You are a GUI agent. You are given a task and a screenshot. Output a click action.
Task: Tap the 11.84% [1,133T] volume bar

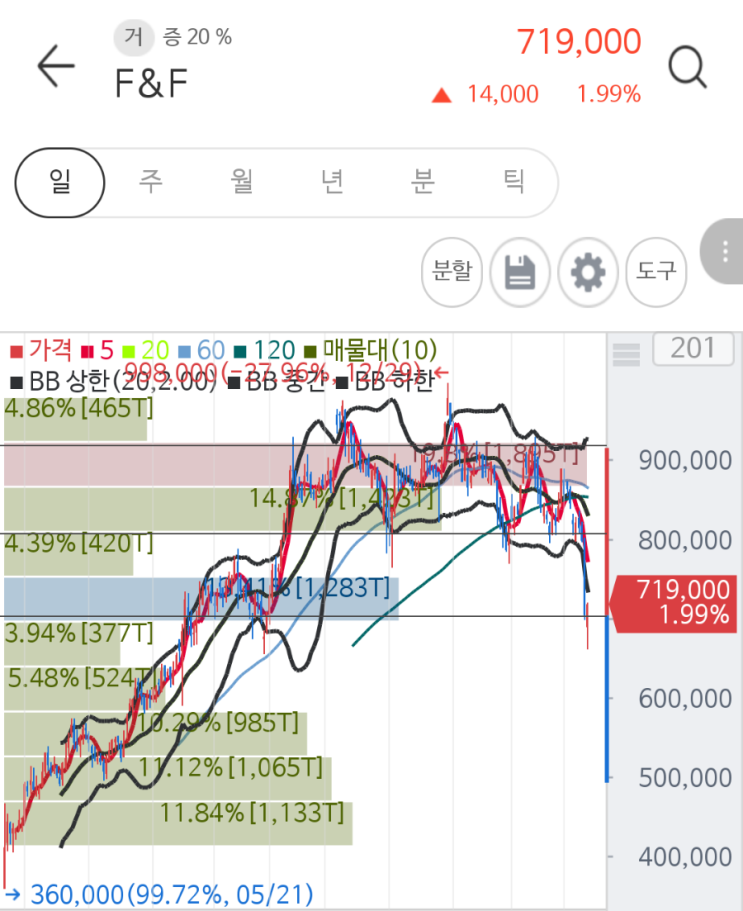178,824
